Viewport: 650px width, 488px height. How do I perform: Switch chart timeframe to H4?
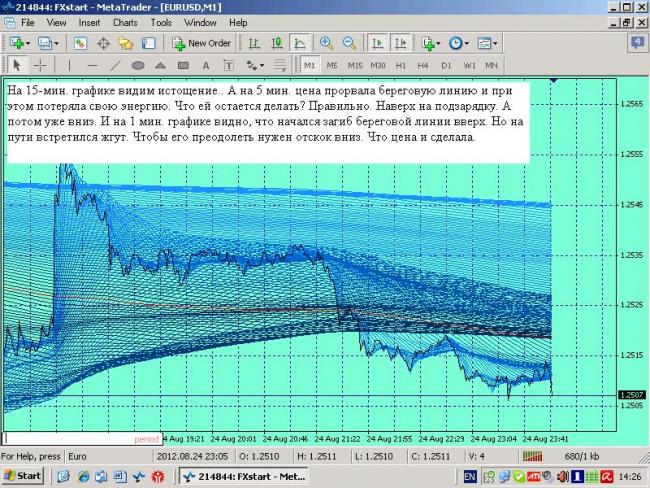[423, 66]
